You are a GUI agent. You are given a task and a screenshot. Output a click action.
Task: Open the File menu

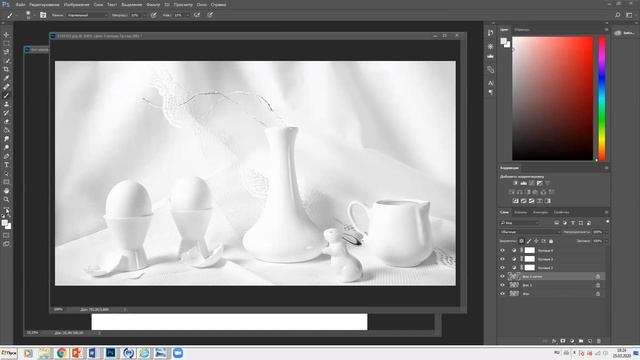[x=20, y=4]
